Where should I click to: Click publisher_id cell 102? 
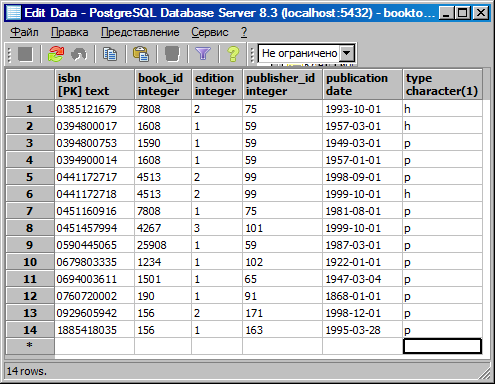(x=283, y=262)
